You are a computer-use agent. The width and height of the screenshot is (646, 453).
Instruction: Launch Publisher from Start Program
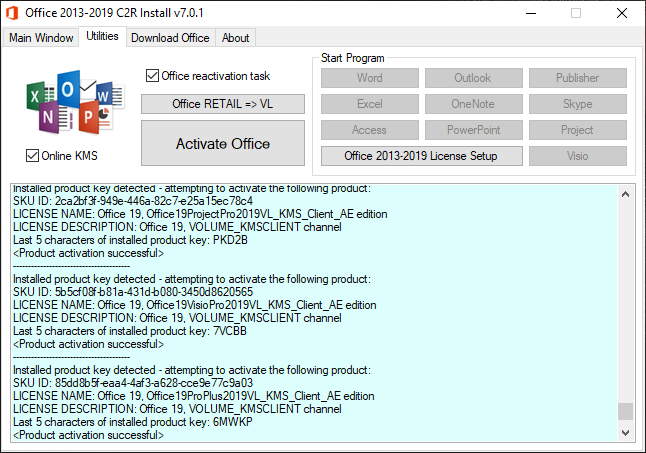[x=578, y=78]
